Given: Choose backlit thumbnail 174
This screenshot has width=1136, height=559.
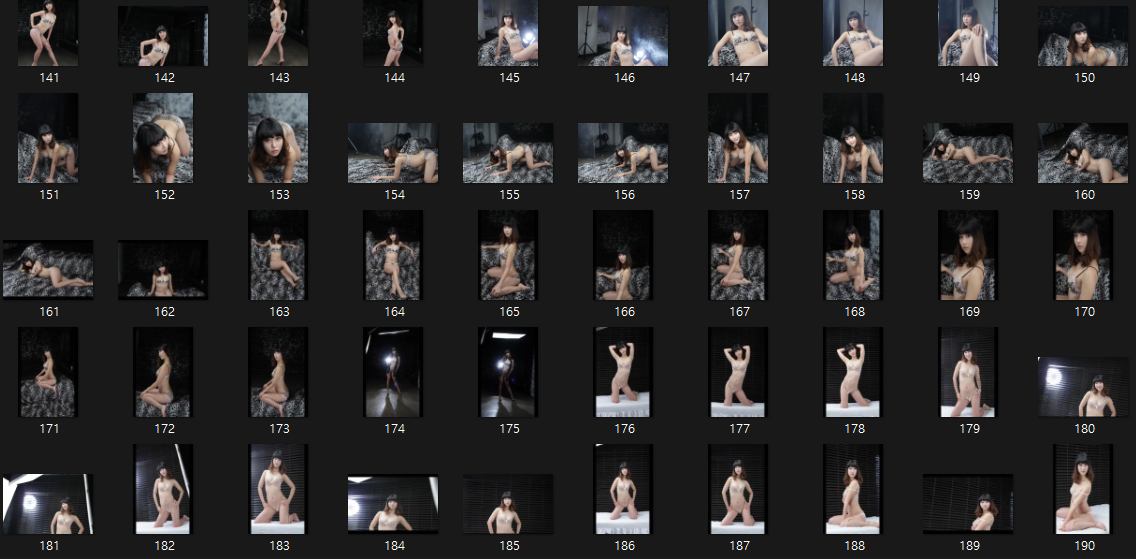Looking at the screenshot, I should (393, 372).
